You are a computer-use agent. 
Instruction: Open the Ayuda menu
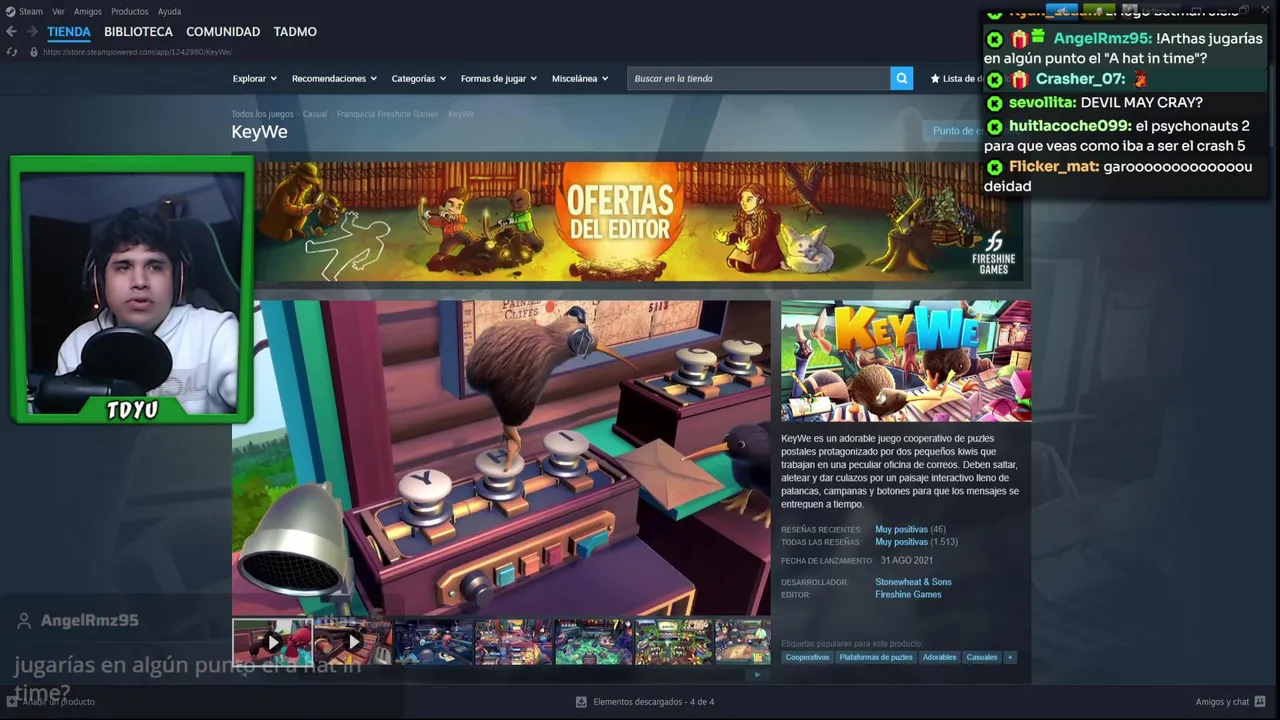point(169,12)
